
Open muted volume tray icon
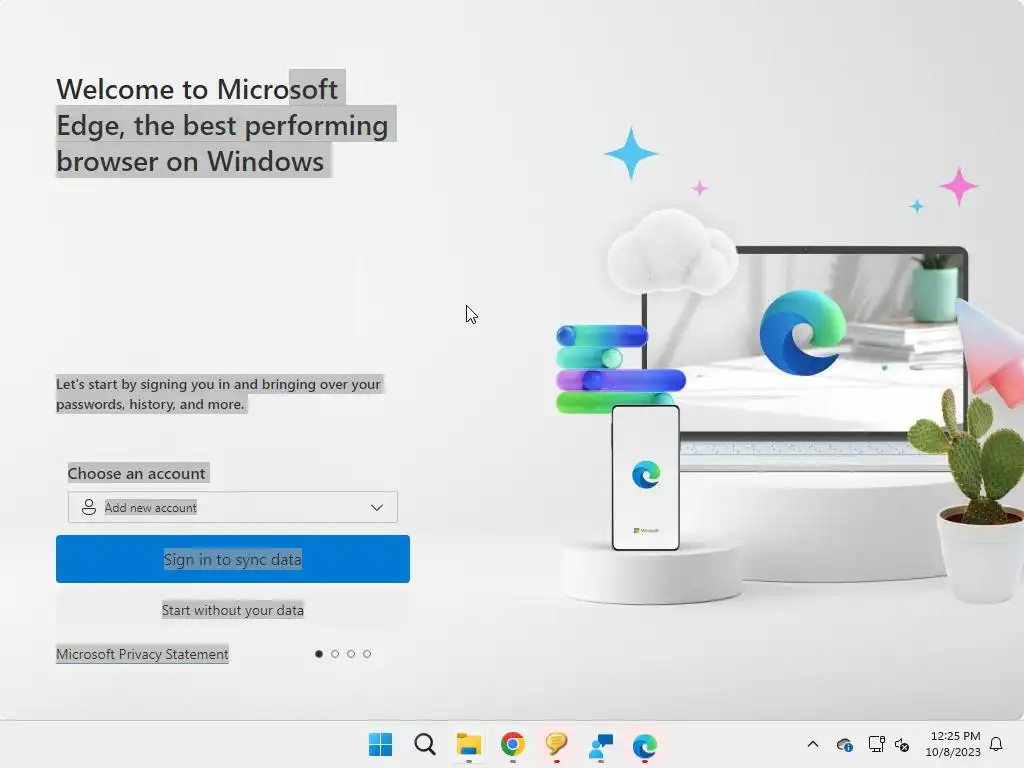(902, 744)
